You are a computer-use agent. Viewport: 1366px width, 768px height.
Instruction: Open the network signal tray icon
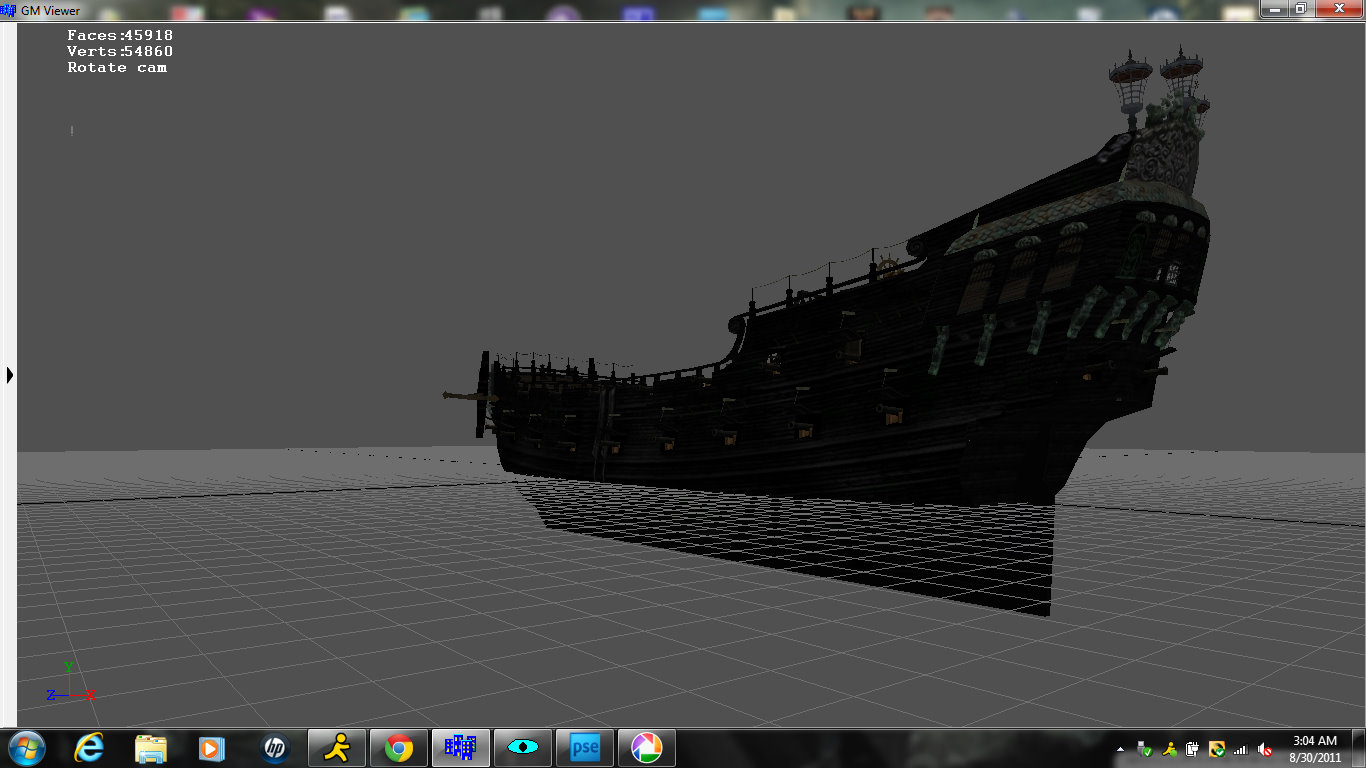pyautogui.click(x=1241, y=749)
